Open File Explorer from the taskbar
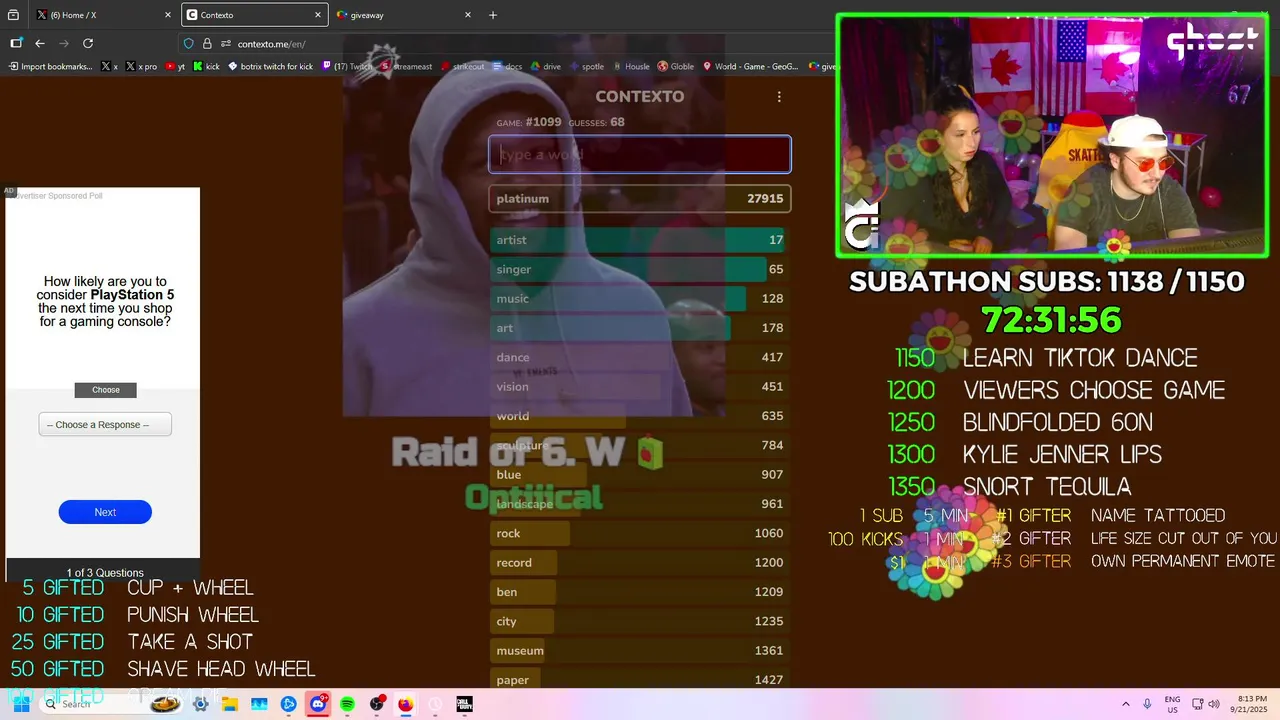1280x720 pixels. (x=230, y=704)
